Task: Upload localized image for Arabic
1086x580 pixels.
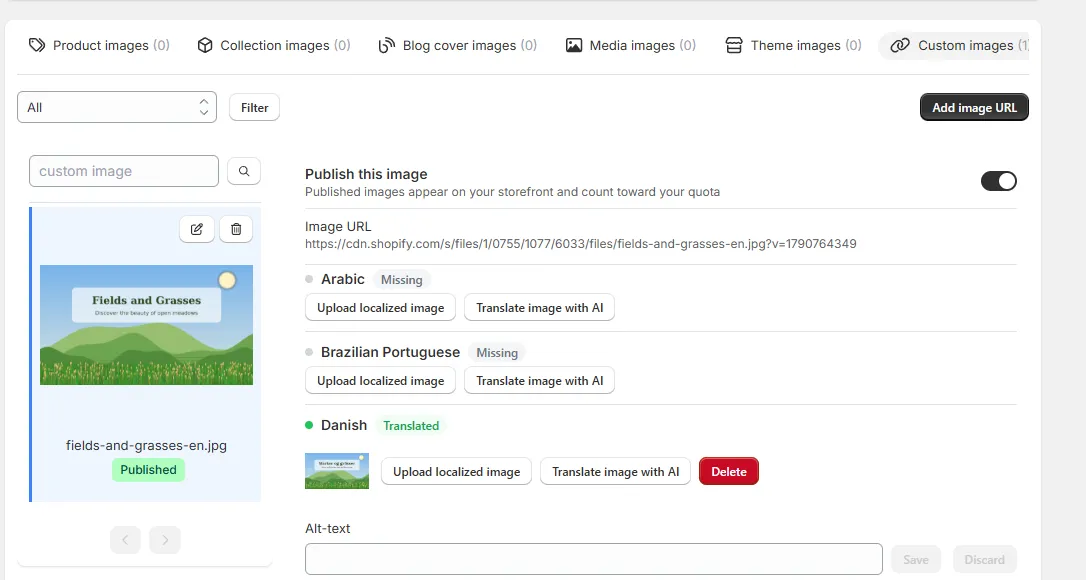Action: click(380, 308)
